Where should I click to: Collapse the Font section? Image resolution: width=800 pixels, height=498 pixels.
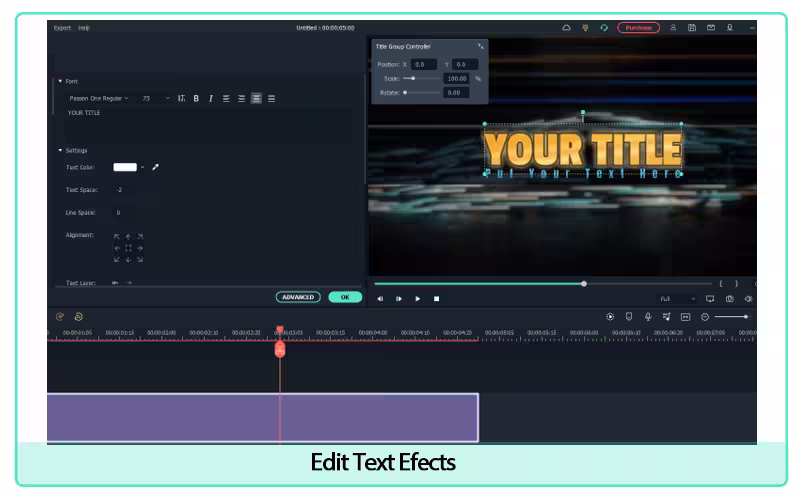[60, 81]
